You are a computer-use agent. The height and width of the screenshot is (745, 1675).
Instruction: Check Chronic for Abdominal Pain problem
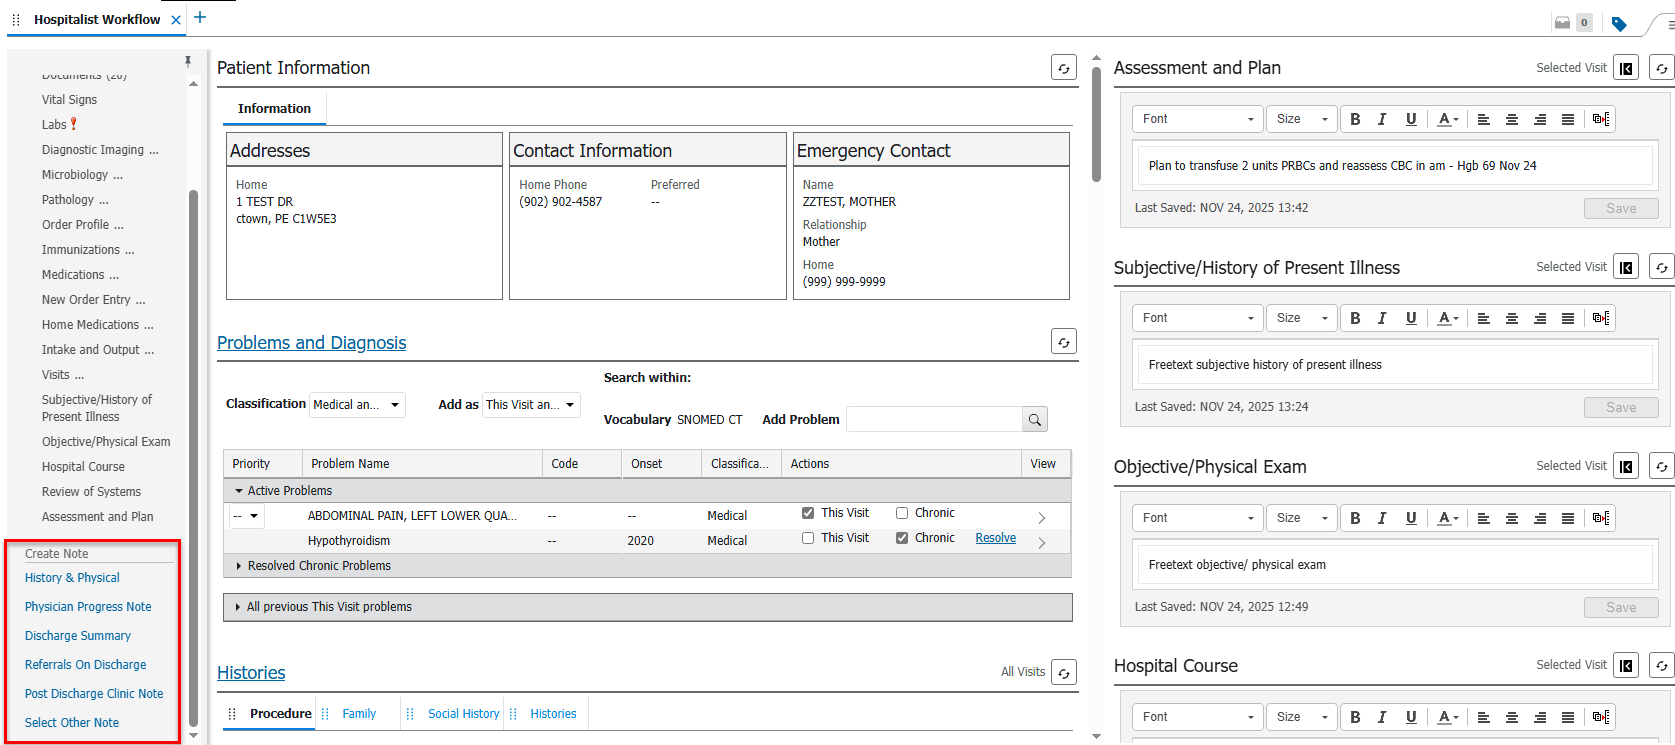902,513
